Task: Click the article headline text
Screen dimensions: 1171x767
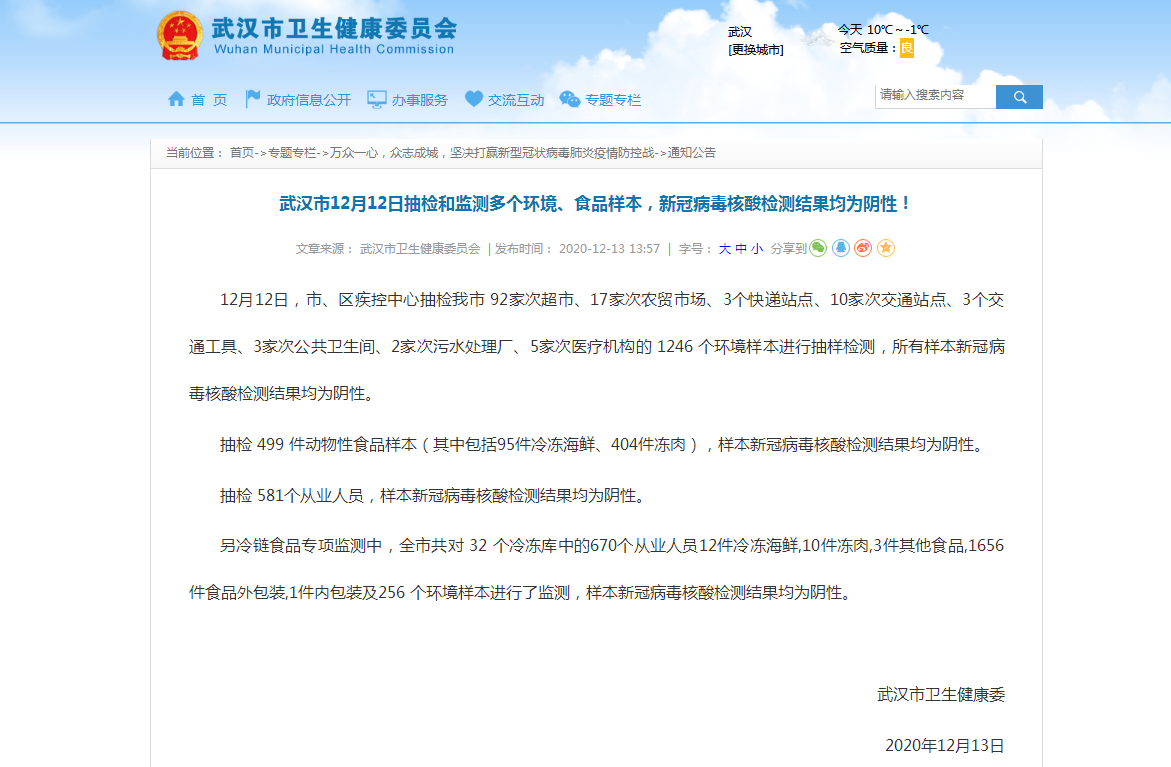Action: tap(595, 204)
